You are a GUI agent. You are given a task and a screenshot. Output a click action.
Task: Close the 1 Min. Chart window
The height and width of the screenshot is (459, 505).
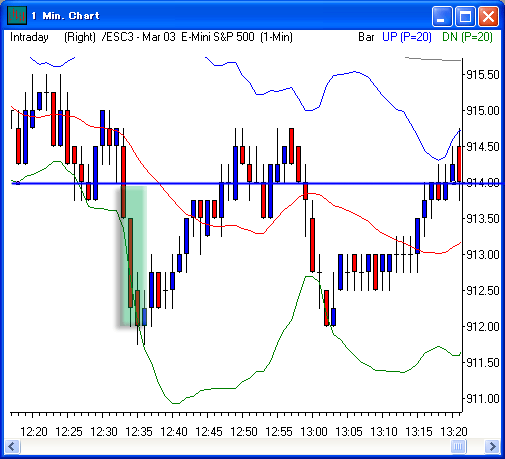(488, 16)
